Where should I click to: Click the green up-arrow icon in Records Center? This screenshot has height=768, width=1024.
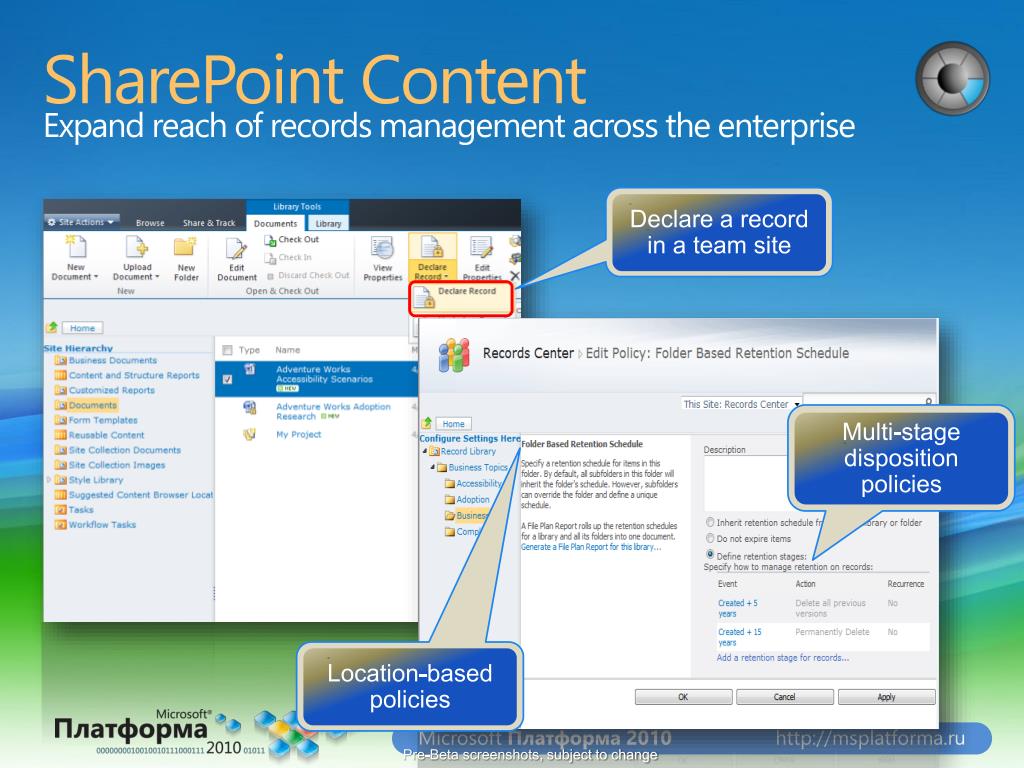427,423
